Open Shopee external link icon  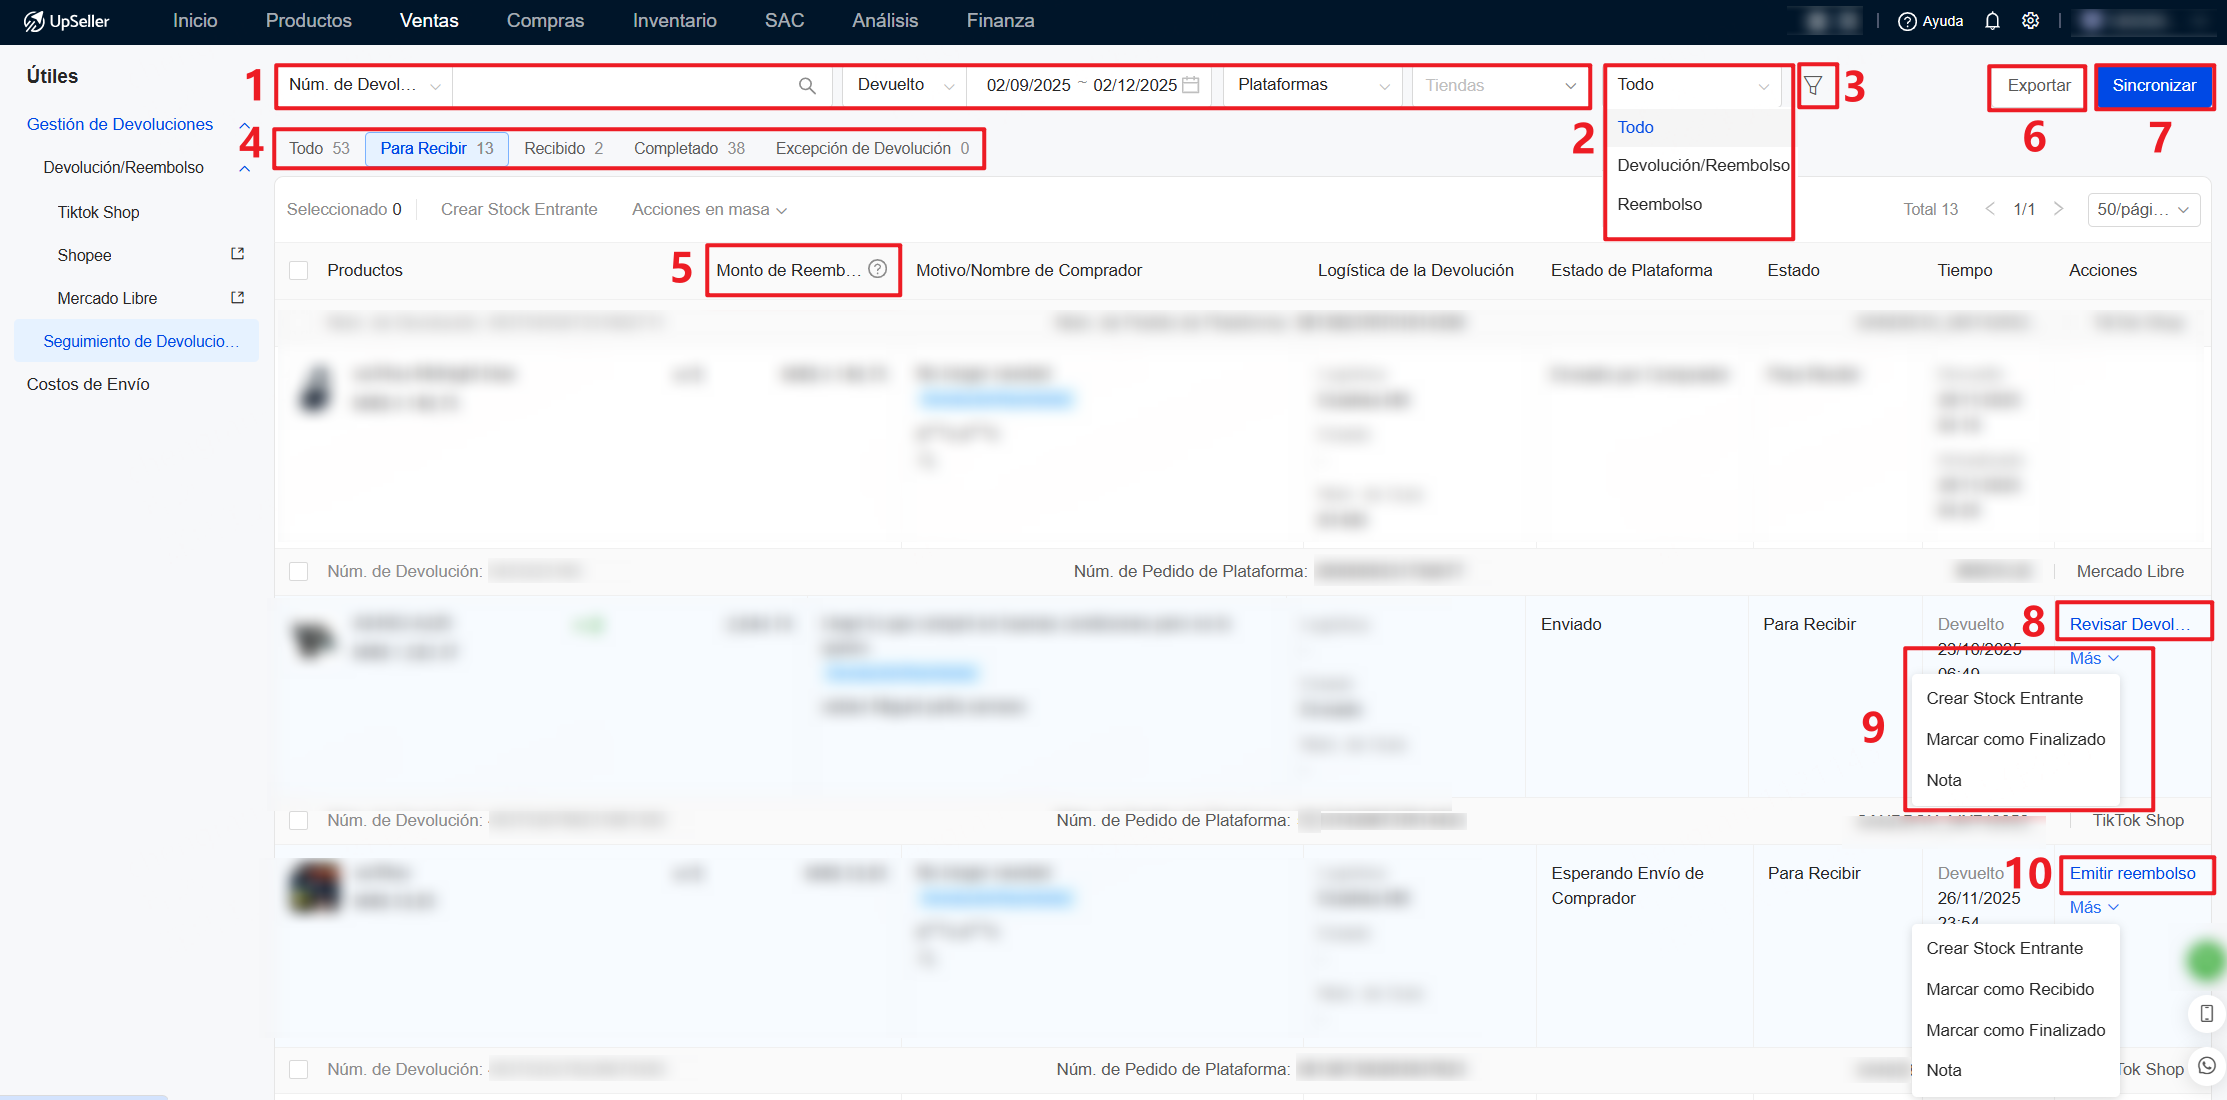(x=238, y=254)
